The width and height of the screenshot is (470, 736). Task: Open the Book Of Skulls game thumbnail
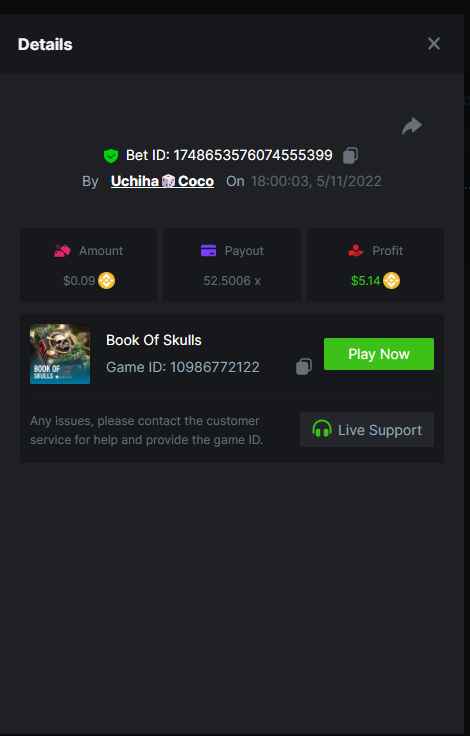point(60,354)
